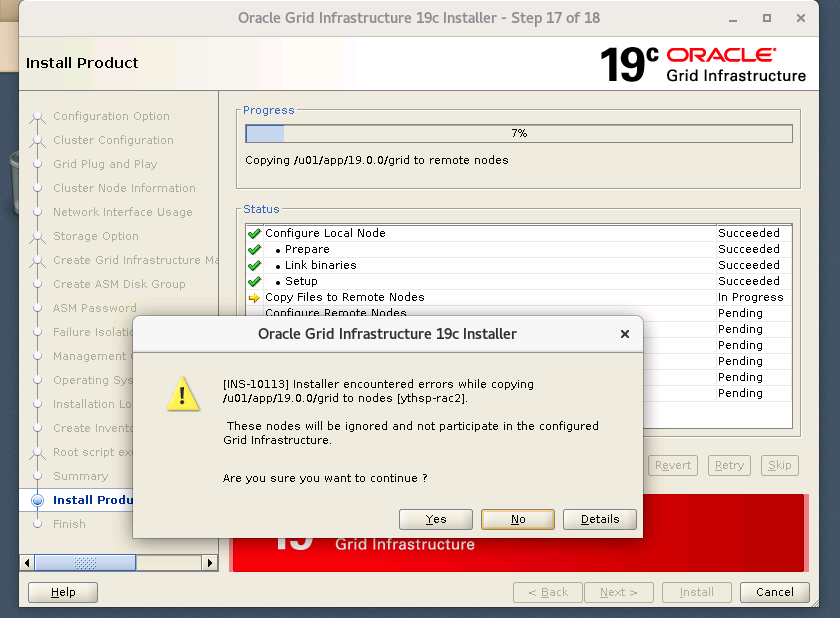Click the Help button
840x618 pixels.
pos(63,592)
